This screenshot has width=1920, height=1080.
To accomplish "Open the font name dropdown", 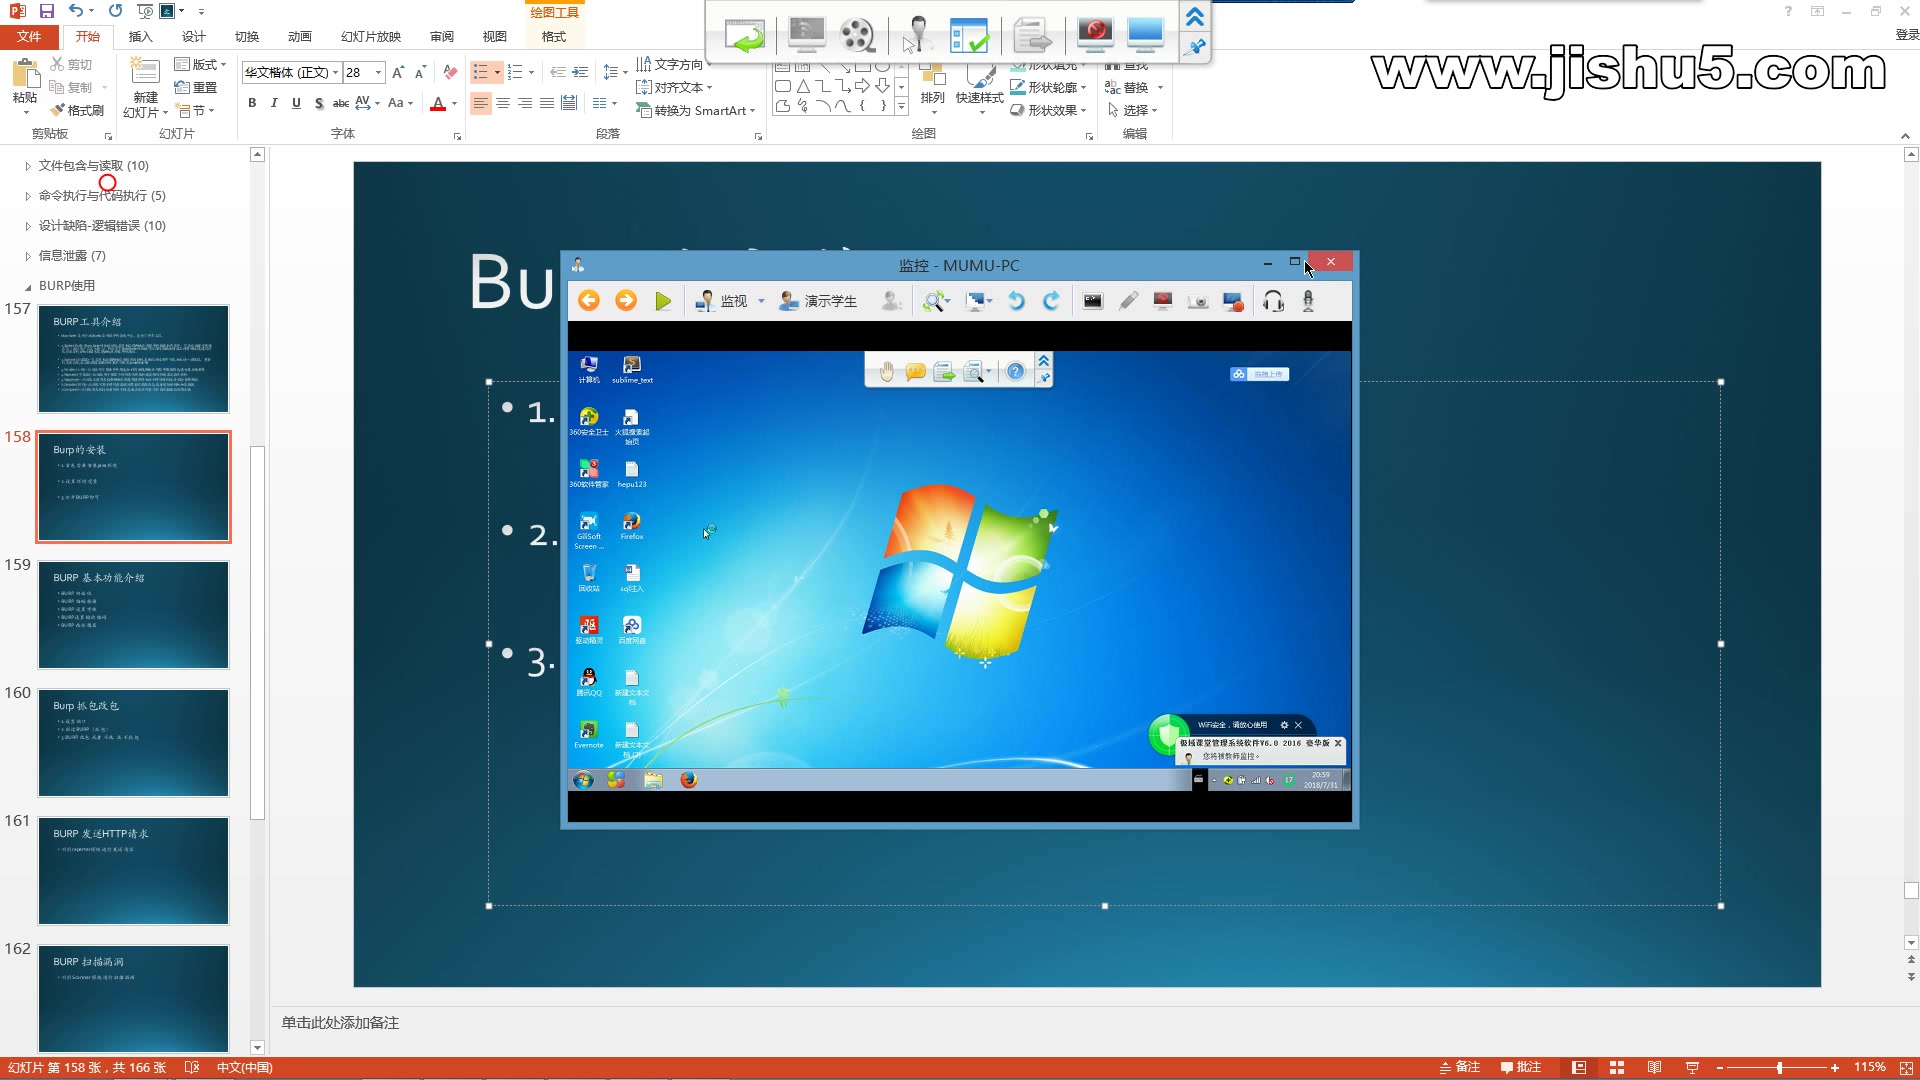I will coord(335,72).
